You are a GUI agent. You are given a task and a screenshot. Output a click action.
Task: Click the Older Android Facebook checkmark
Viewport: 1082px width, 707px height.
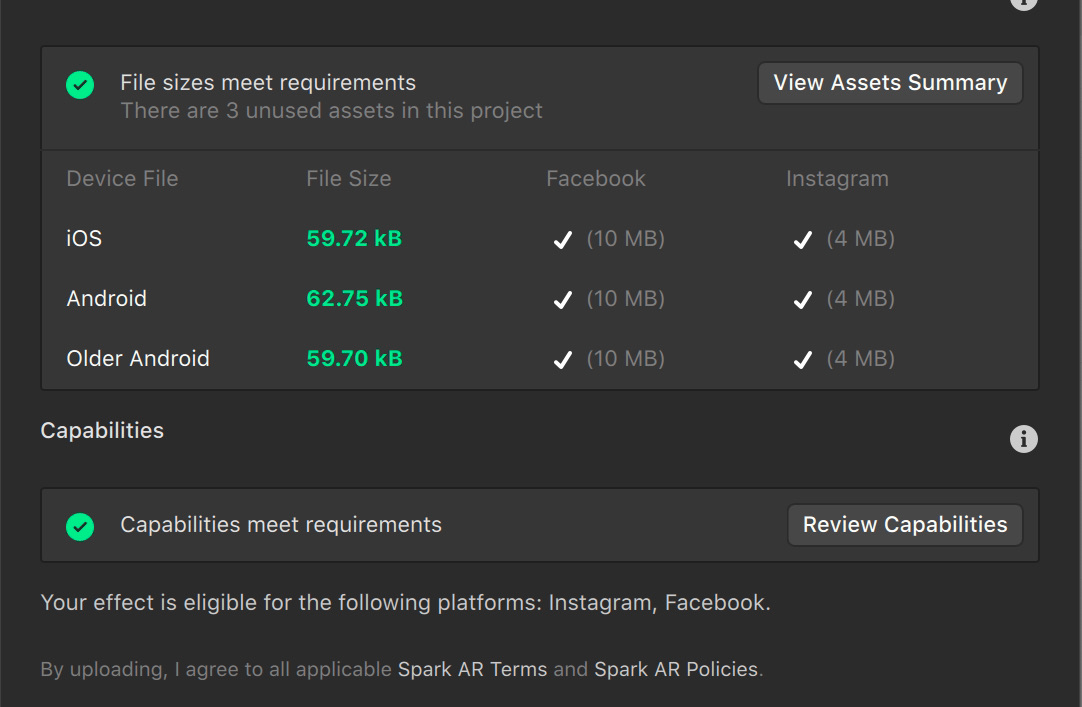coord(563,360)
